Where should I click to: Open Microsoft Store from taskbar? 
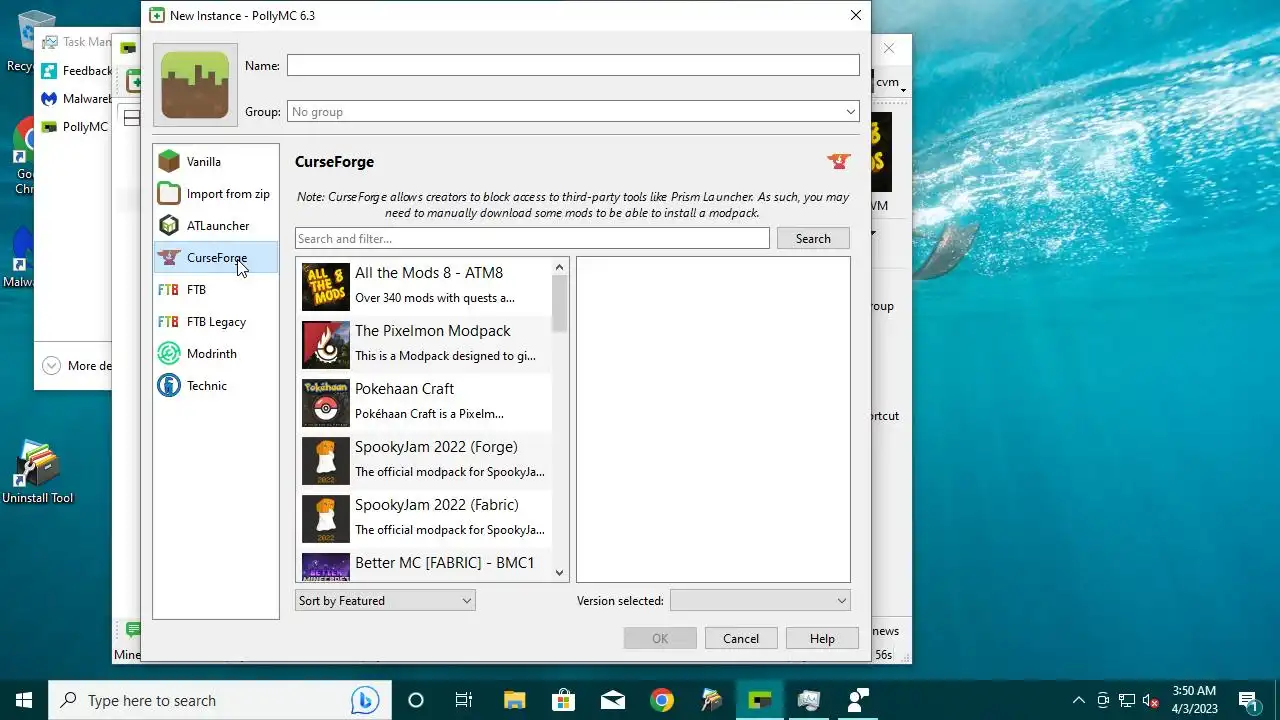[x=563, y=700]
